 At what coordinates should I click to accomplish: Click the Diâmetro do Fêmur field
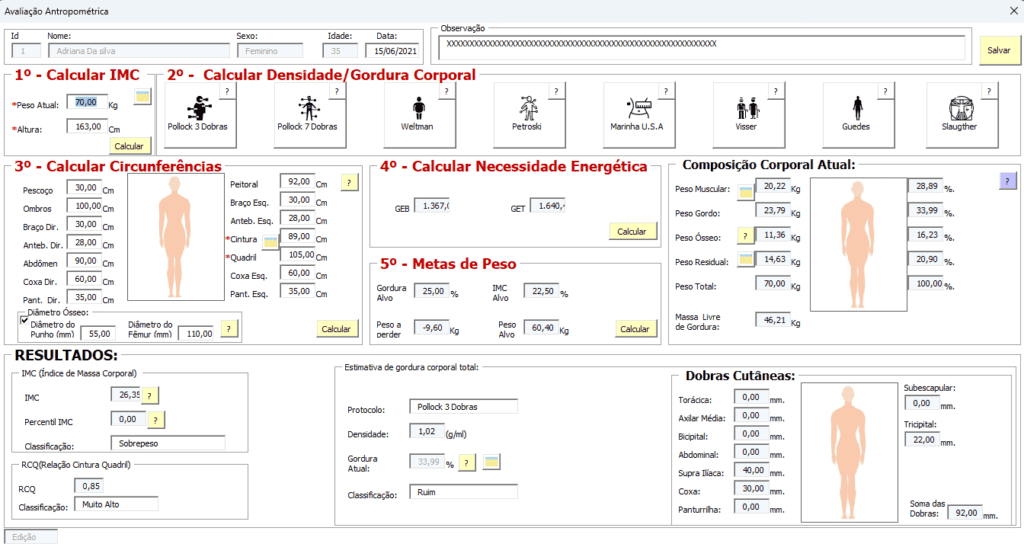196,334
